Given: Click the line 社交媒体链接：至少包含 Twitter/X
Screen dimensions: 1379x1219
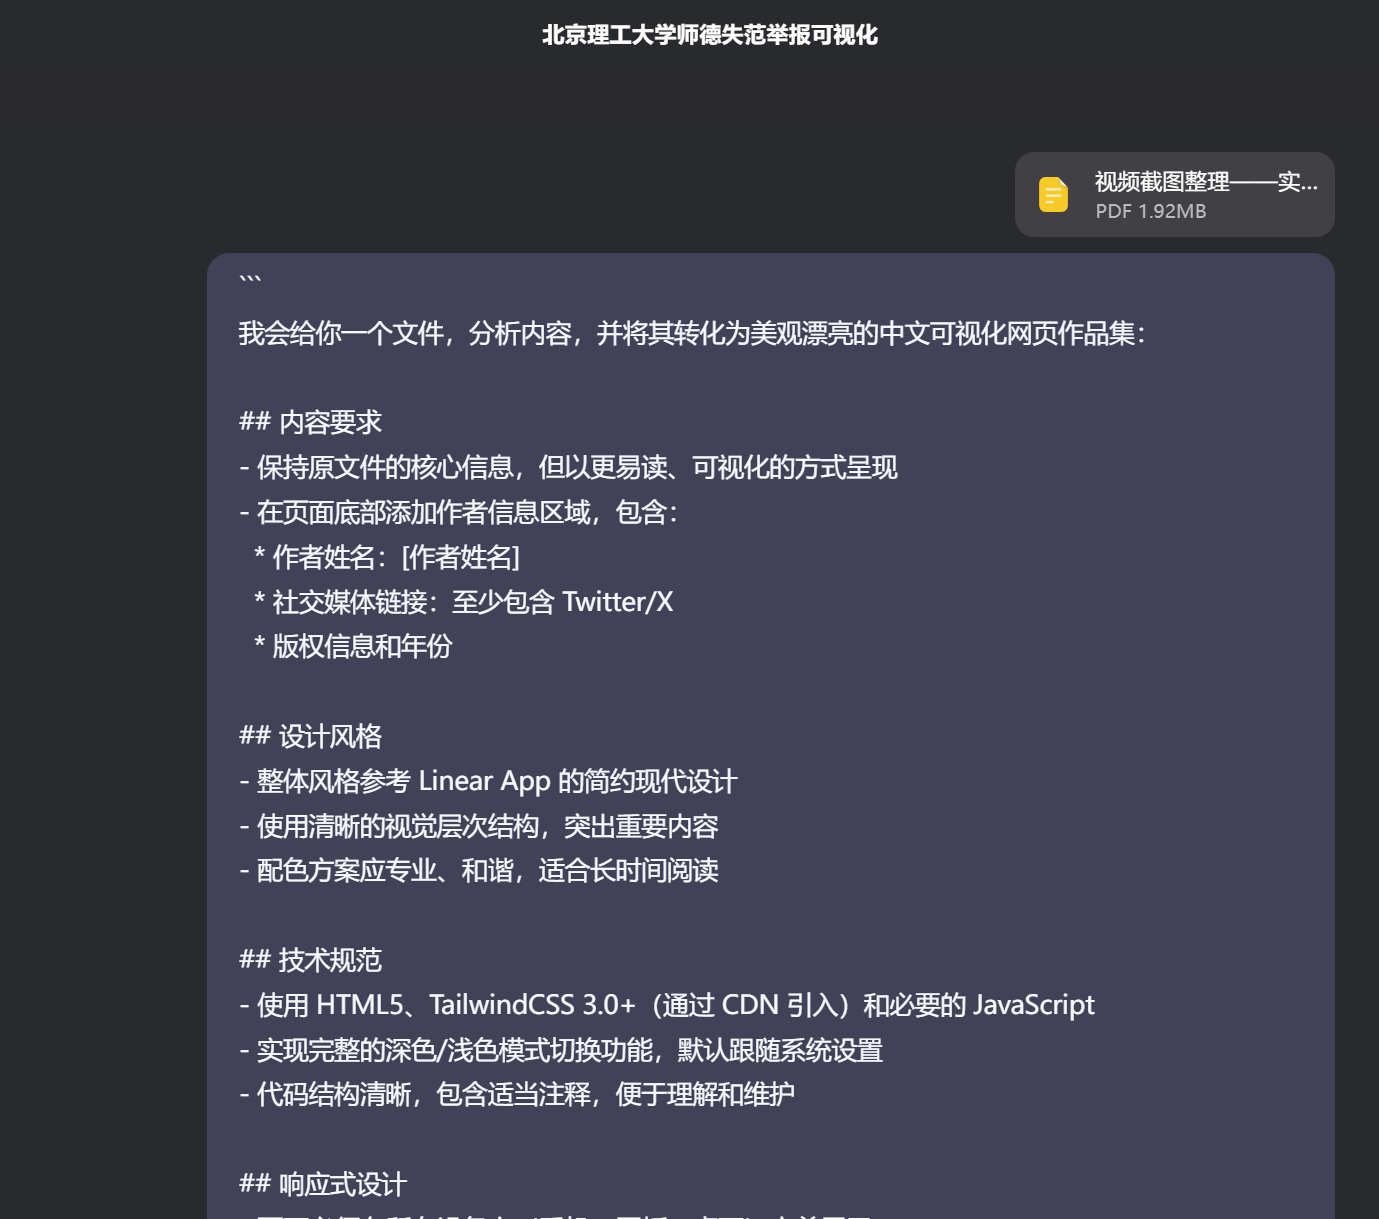Looking at the screenshot, I should [x=463, y=602].
